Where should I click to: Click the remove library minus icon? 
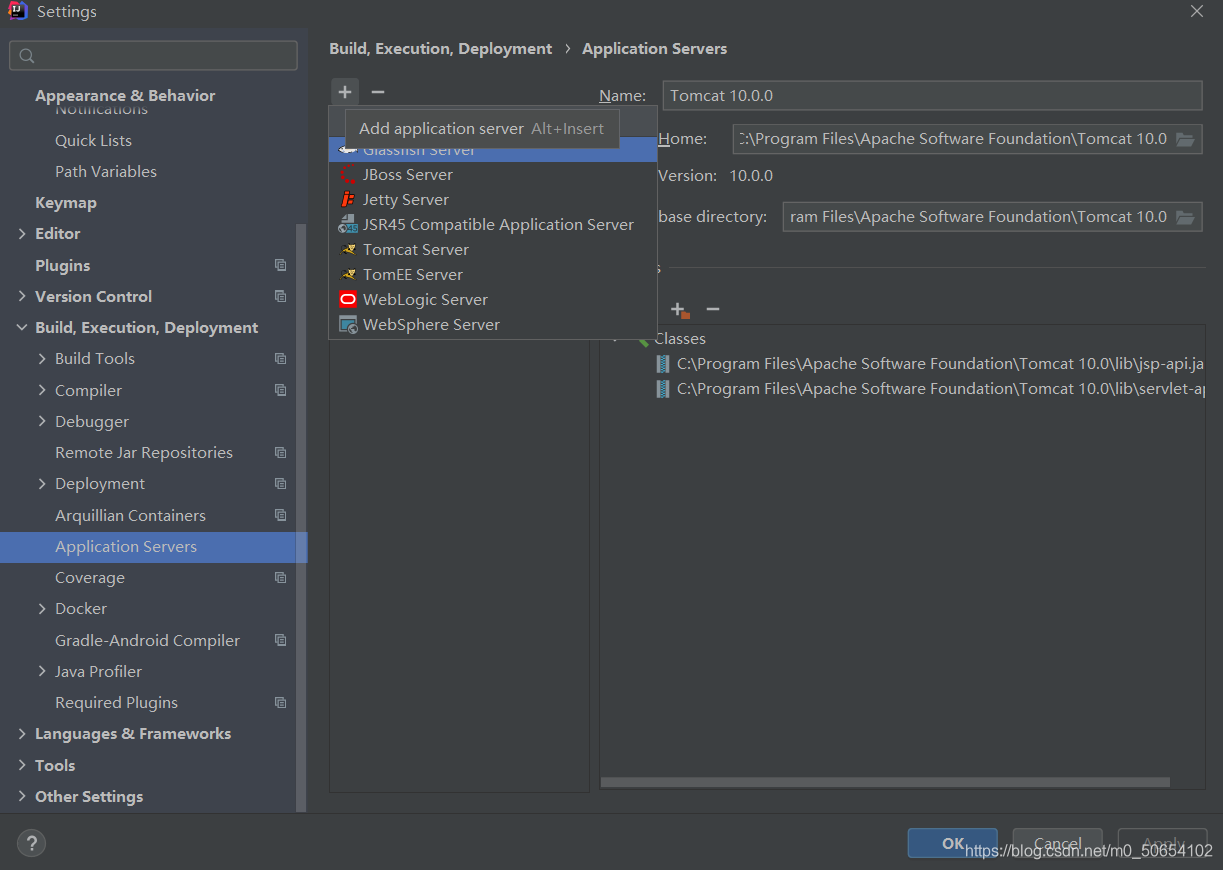click(x=713, y=310)
